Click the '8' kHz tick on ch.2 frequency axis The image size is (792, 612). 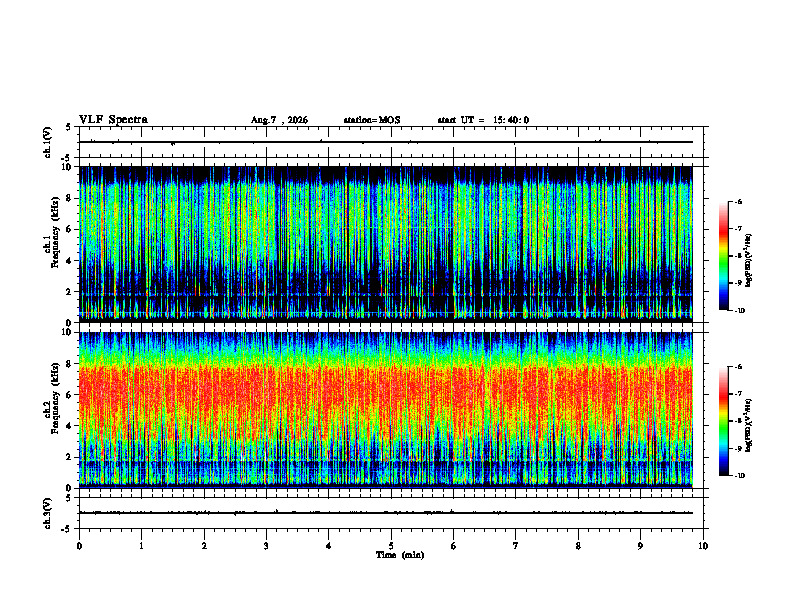70,364
